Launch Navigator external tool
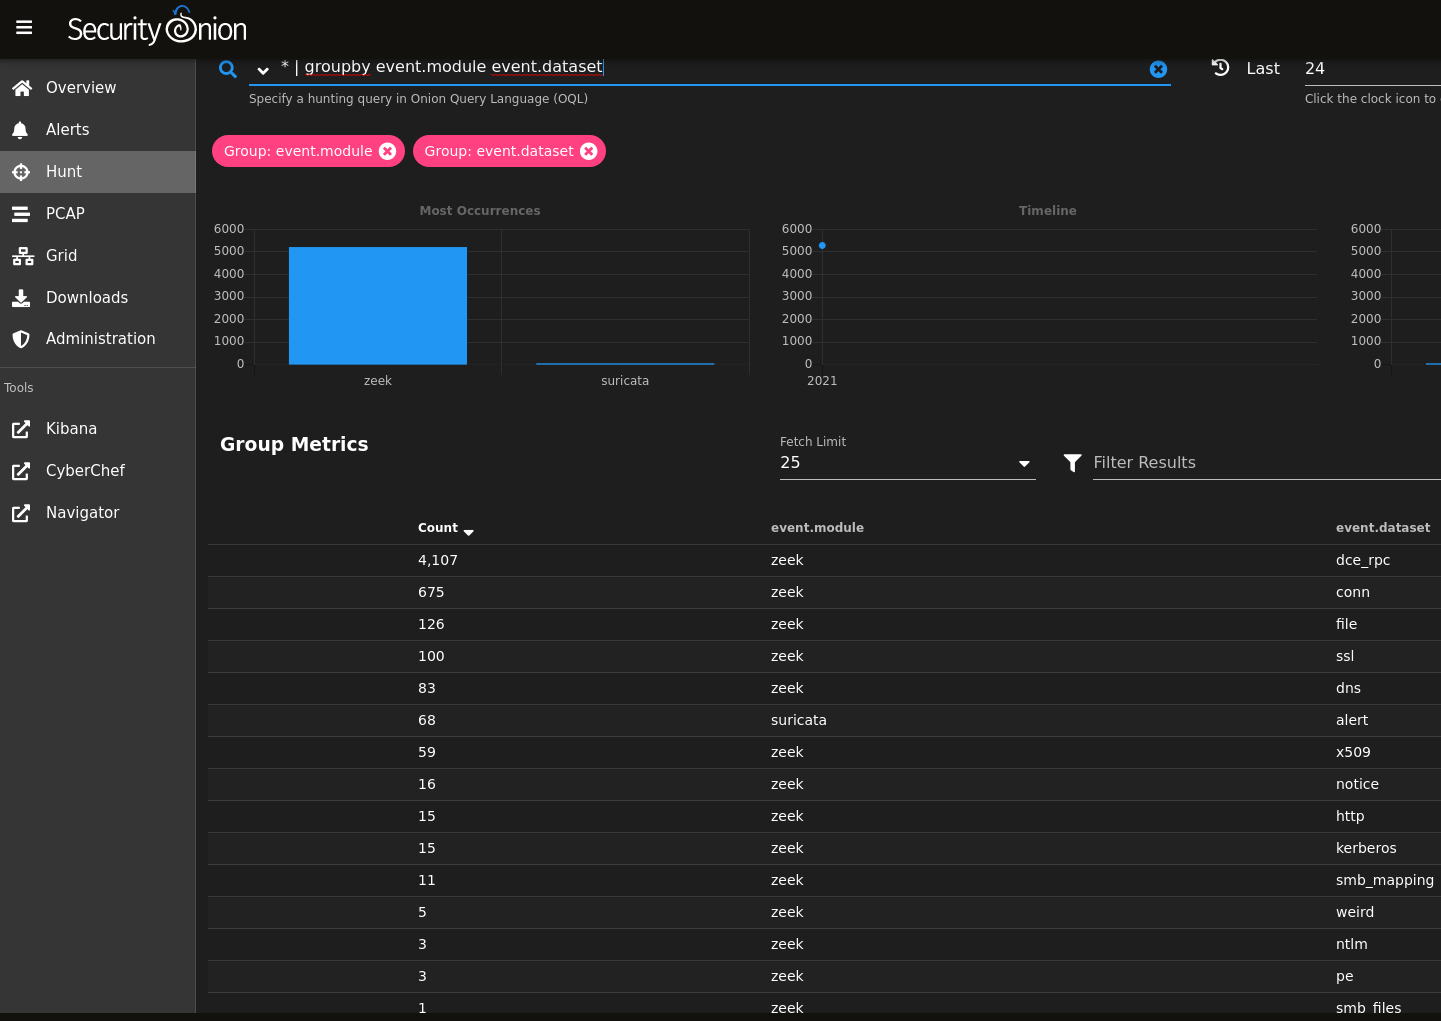Image resolution: width=1441 pixels, height=1021 pixels. coord(98,513)
